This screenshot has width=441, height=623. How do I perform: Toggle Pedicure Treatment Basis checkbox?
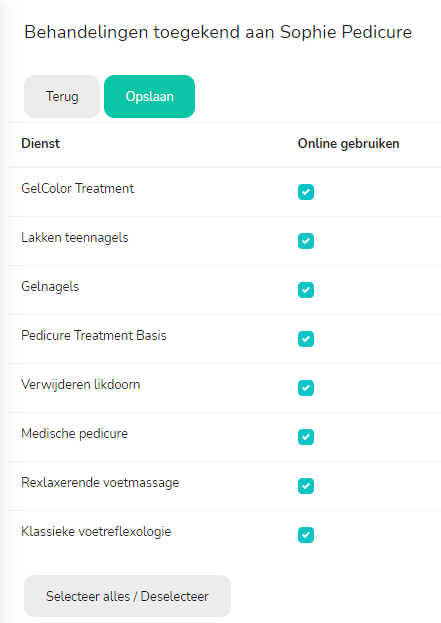tap(306, 339)
